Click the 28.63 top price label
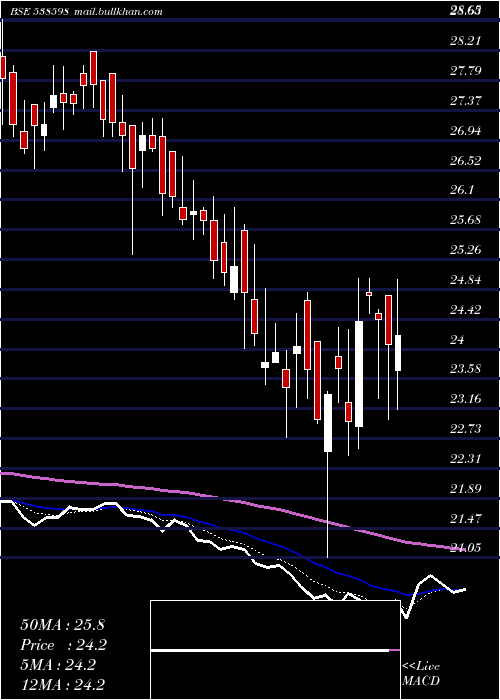Image resolution: width=500 pixels, height=700 pixels. pos(465,11)
